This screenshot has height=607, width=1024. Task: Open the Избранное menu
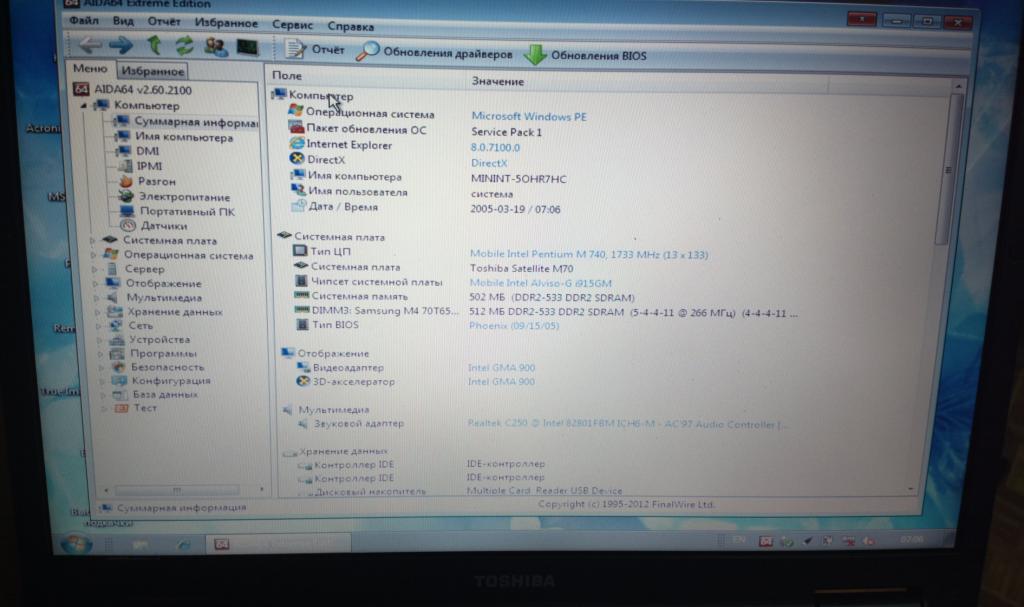coord(226,24)
